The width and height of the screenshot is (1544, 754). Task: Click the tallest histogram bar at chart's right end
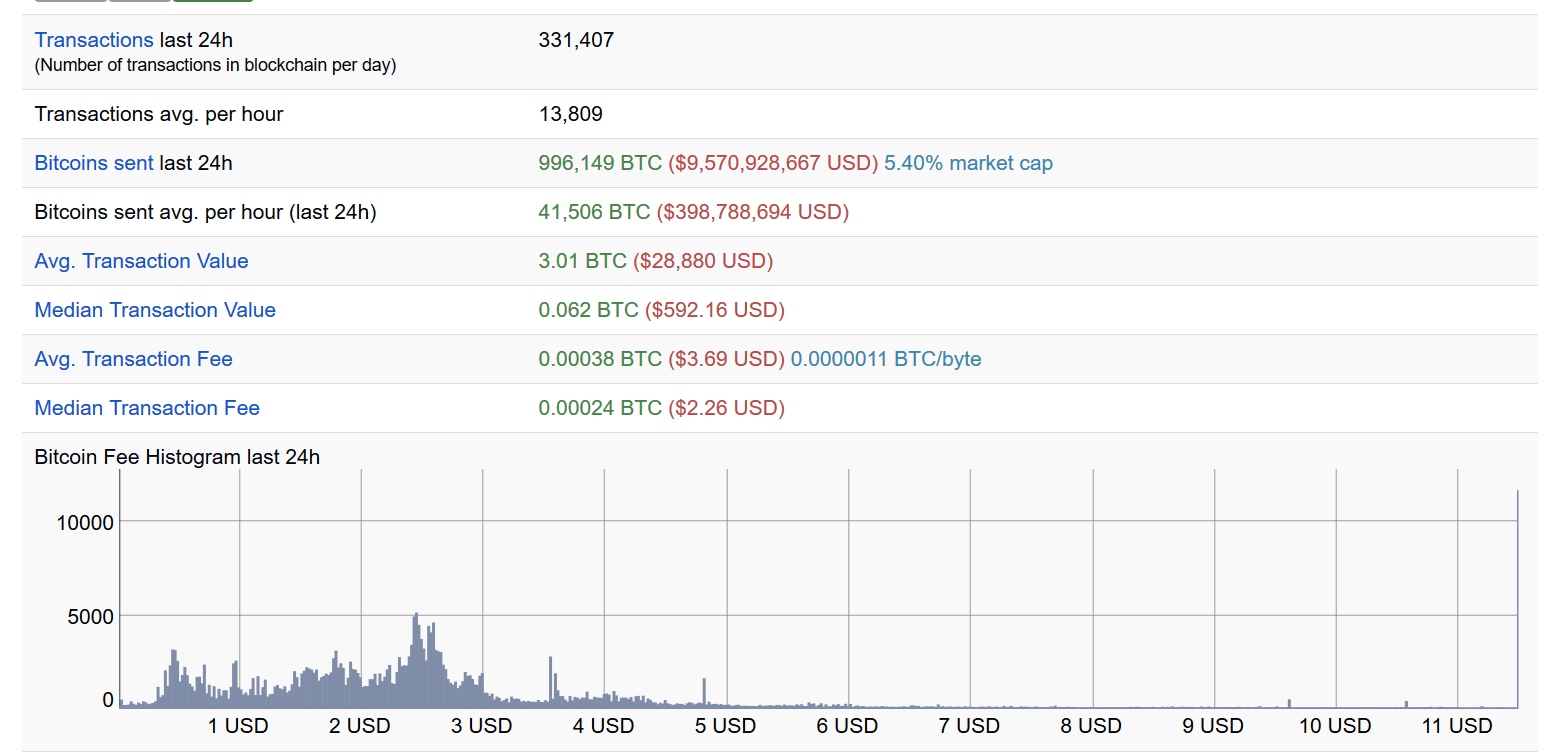(1517, 600)
